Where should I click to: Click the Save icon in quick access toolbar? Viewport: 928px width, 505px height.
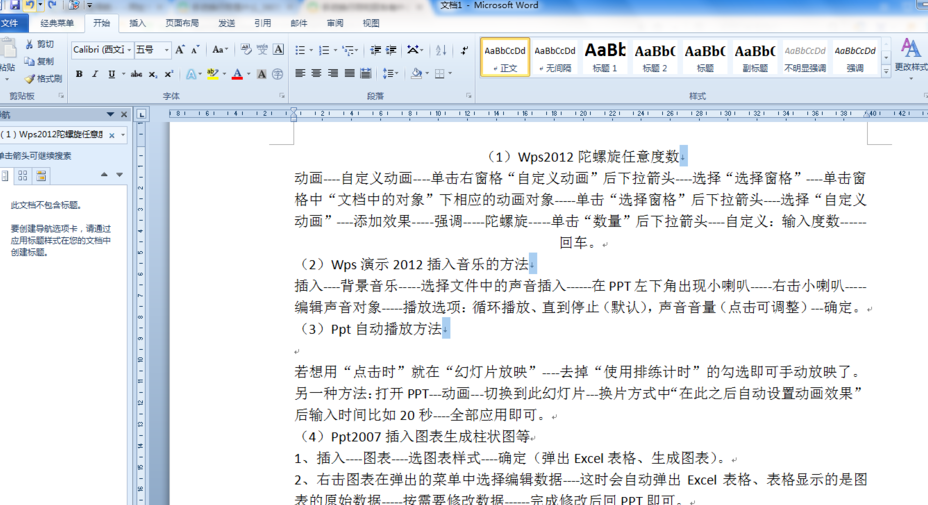point(15,5)
